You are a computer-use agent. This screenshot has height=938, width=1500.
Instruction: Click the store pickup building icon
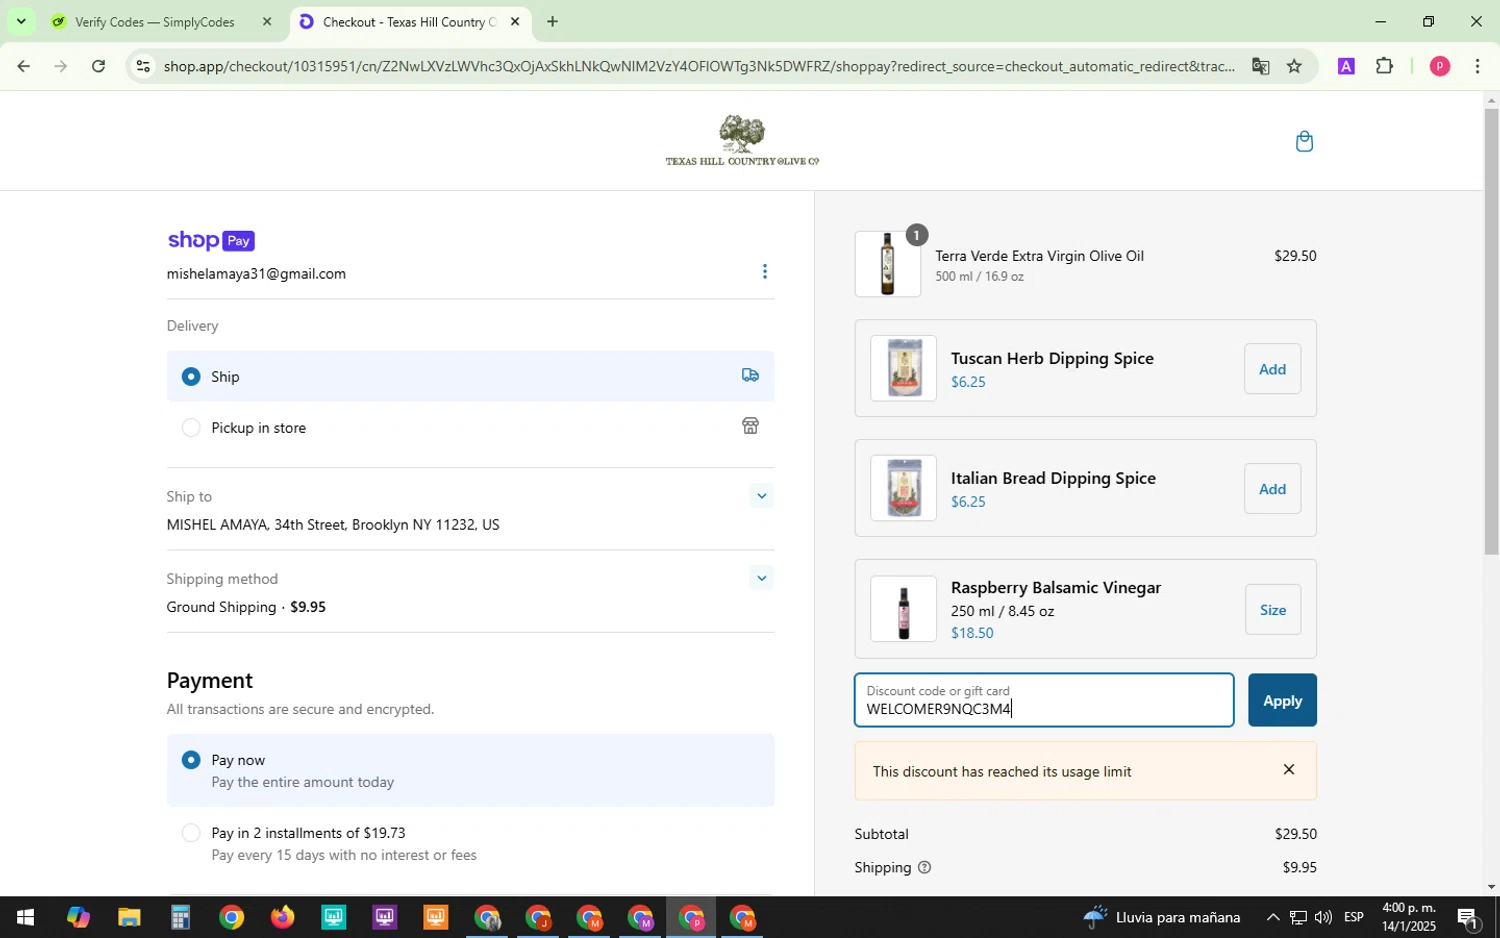coord(750,426)
